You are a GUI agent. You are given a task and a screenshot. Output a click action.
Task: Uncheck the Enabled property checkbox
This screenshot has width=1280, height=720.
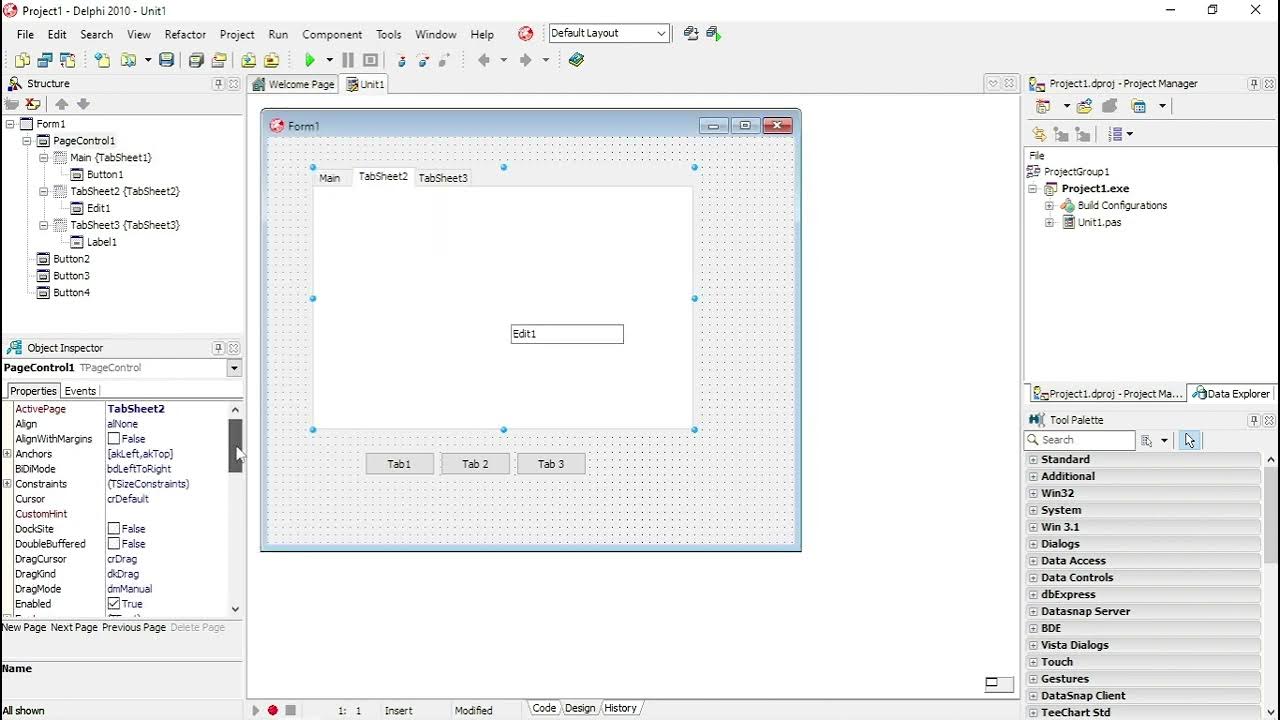tap(114, 604)
